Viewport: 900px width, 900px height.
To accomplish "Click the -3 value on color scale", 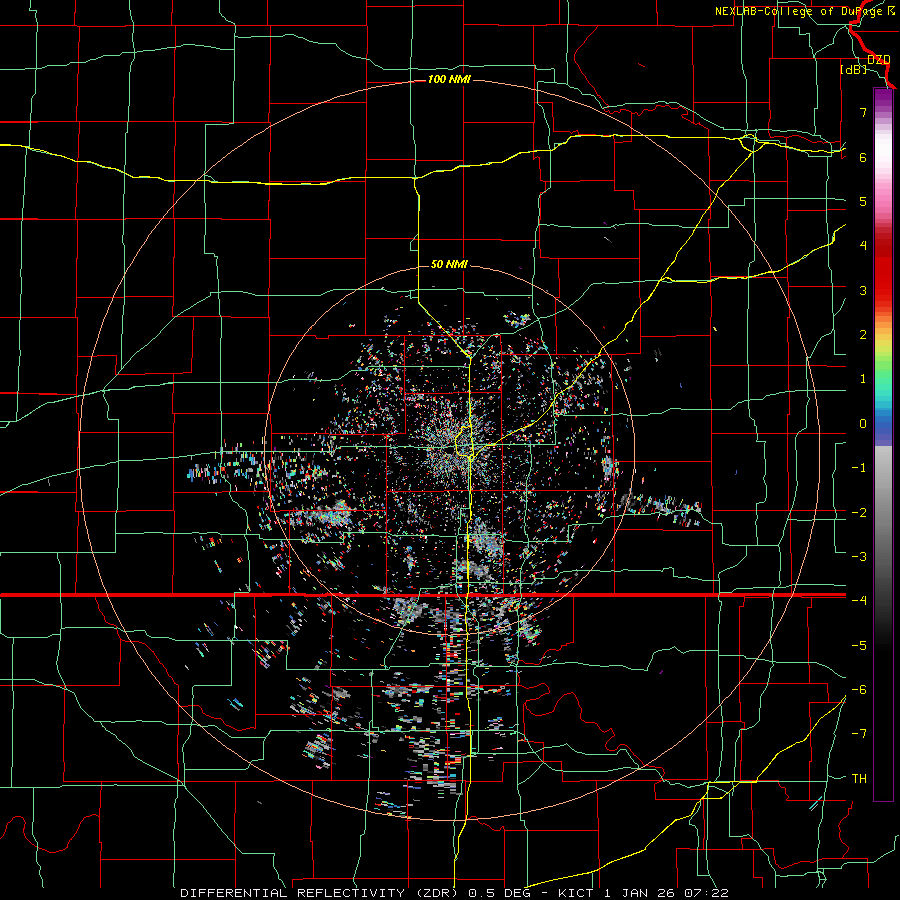I will point(859,557).
